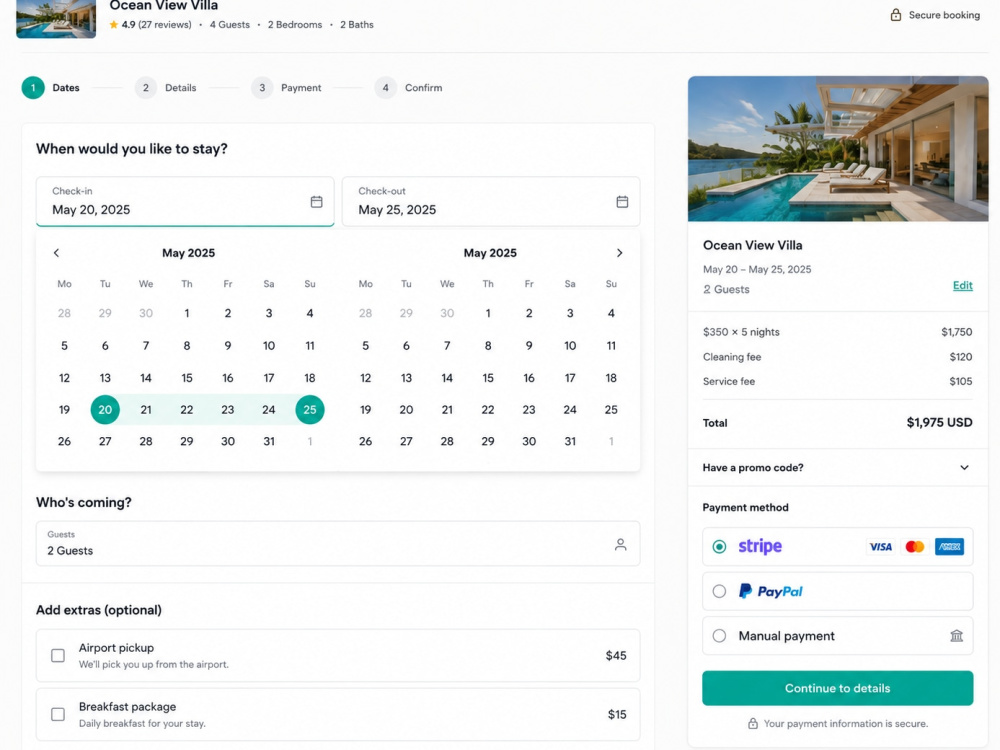Click the lock icon beside payment secure note
Screen dimensions: 1000x750
(x=753, y=724)
